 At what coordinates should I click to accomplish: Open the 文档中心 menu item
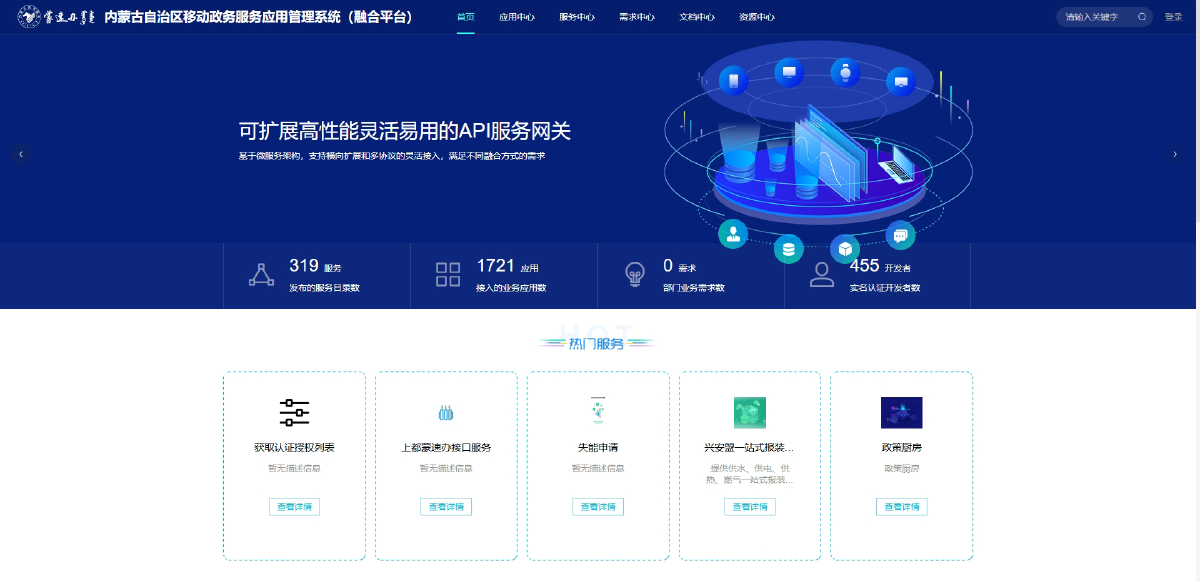click(697, 17)
